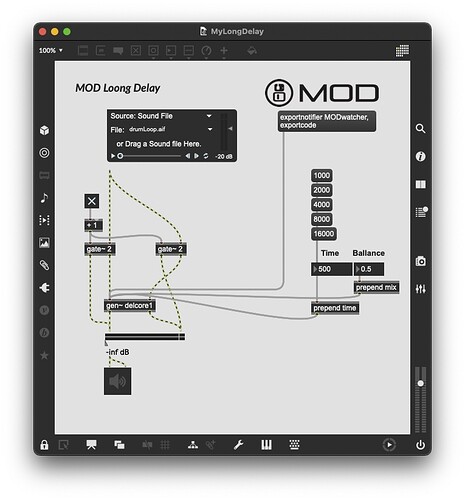Open button object dropdown in top toolbar
Screen dimensions: 464x500
(153, 51)
